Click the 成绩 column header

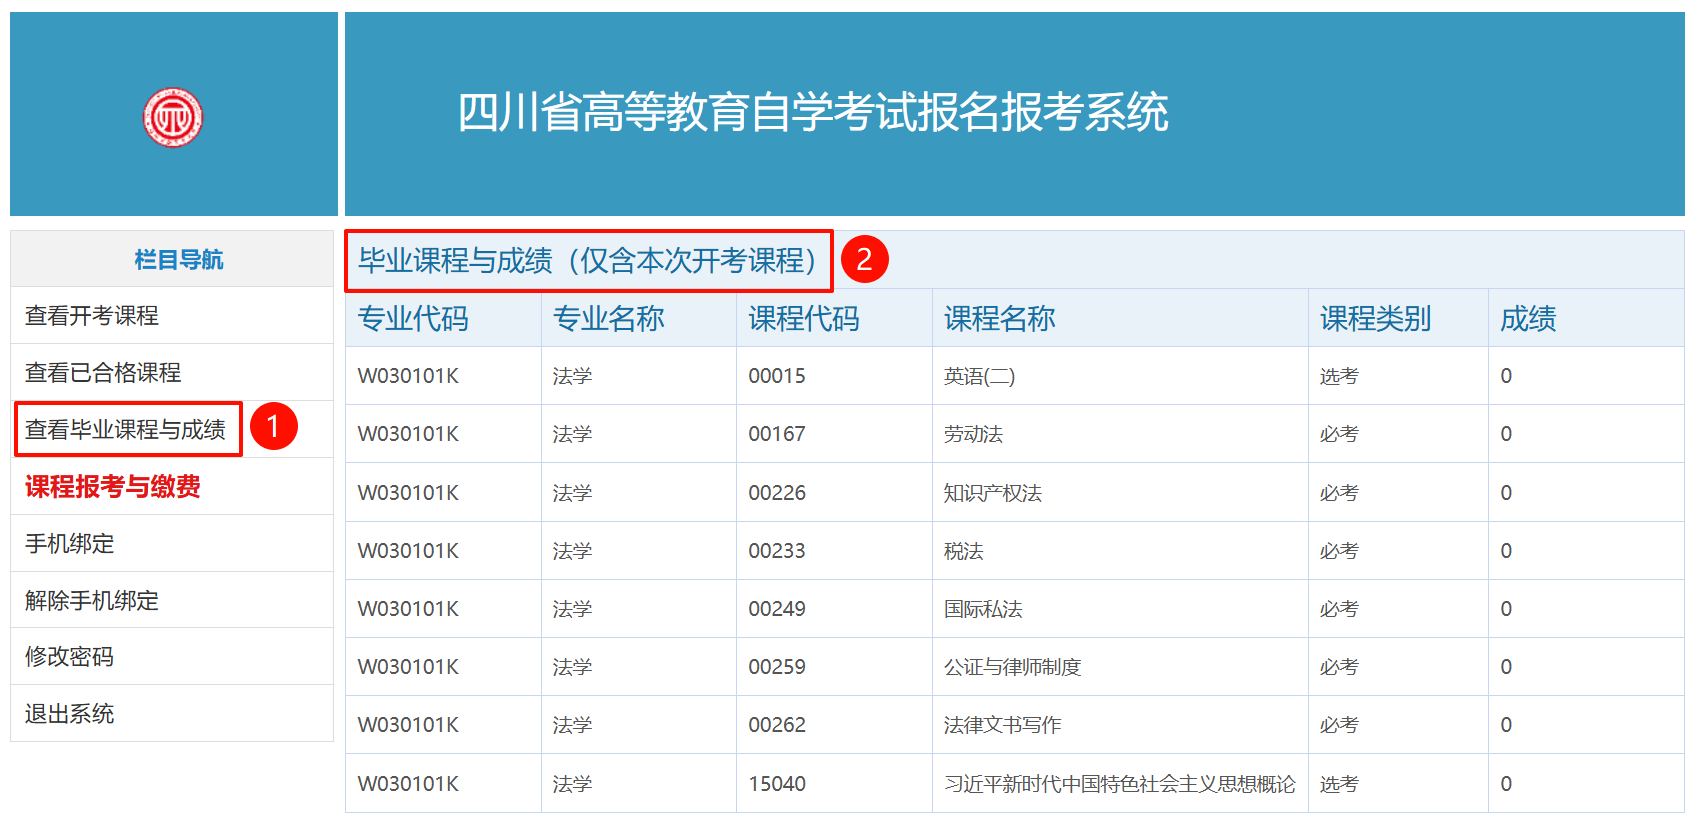(x=1527, y=319)
